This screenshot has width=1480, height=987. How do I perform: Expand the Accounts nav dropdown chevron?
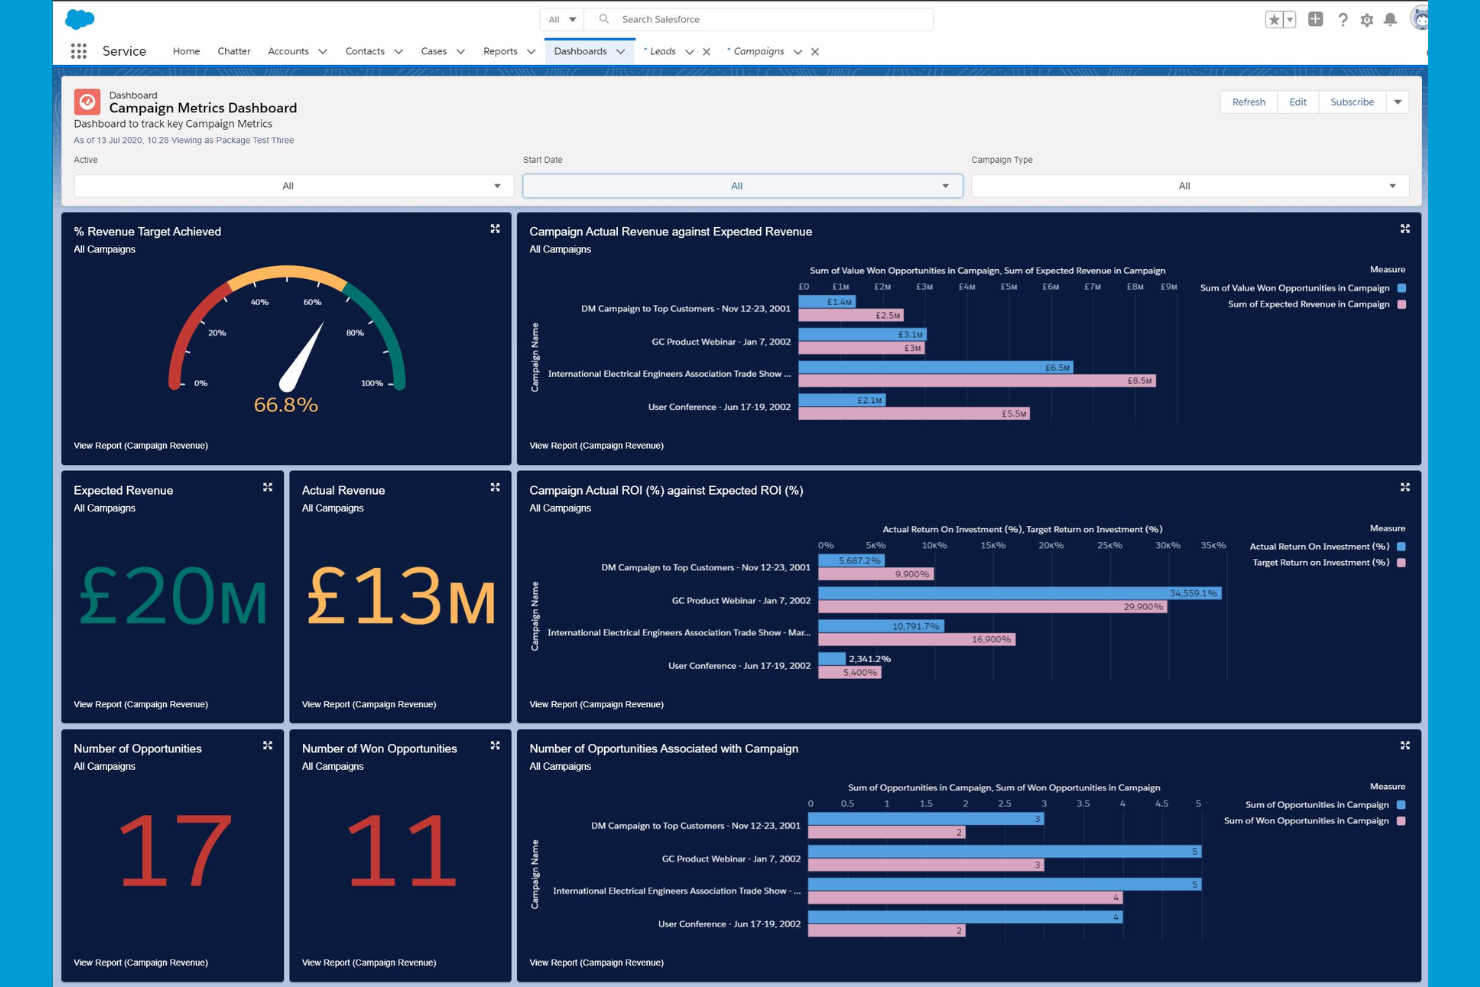[323, 52]
